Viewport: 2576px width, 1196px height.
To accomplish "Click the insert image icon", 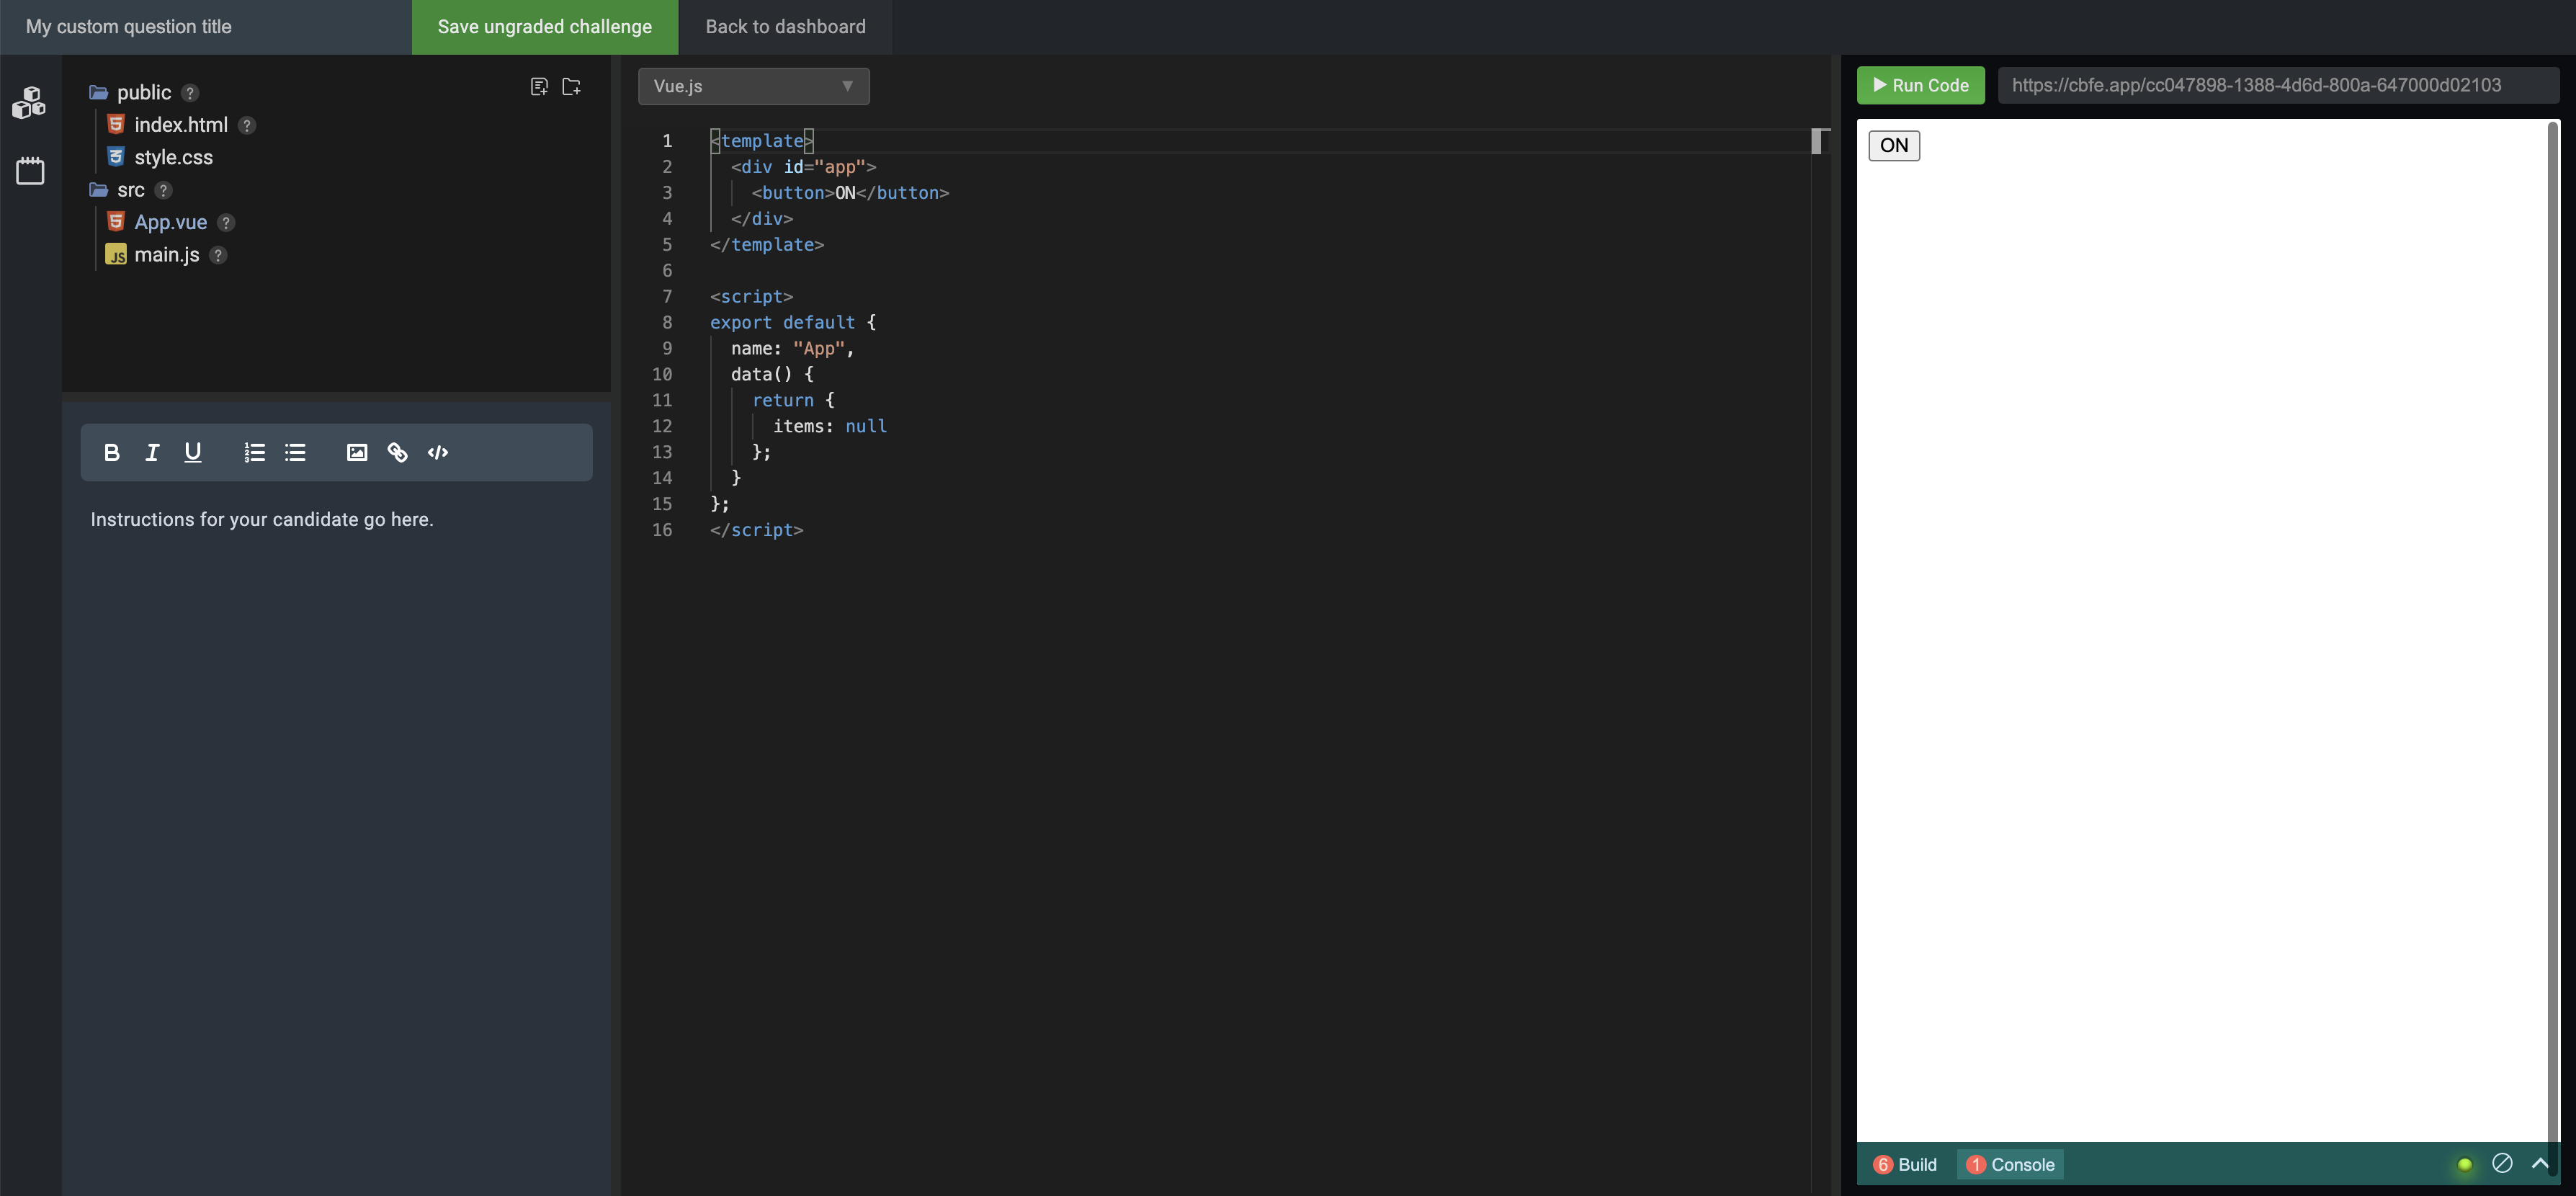I will click(357, 453).
